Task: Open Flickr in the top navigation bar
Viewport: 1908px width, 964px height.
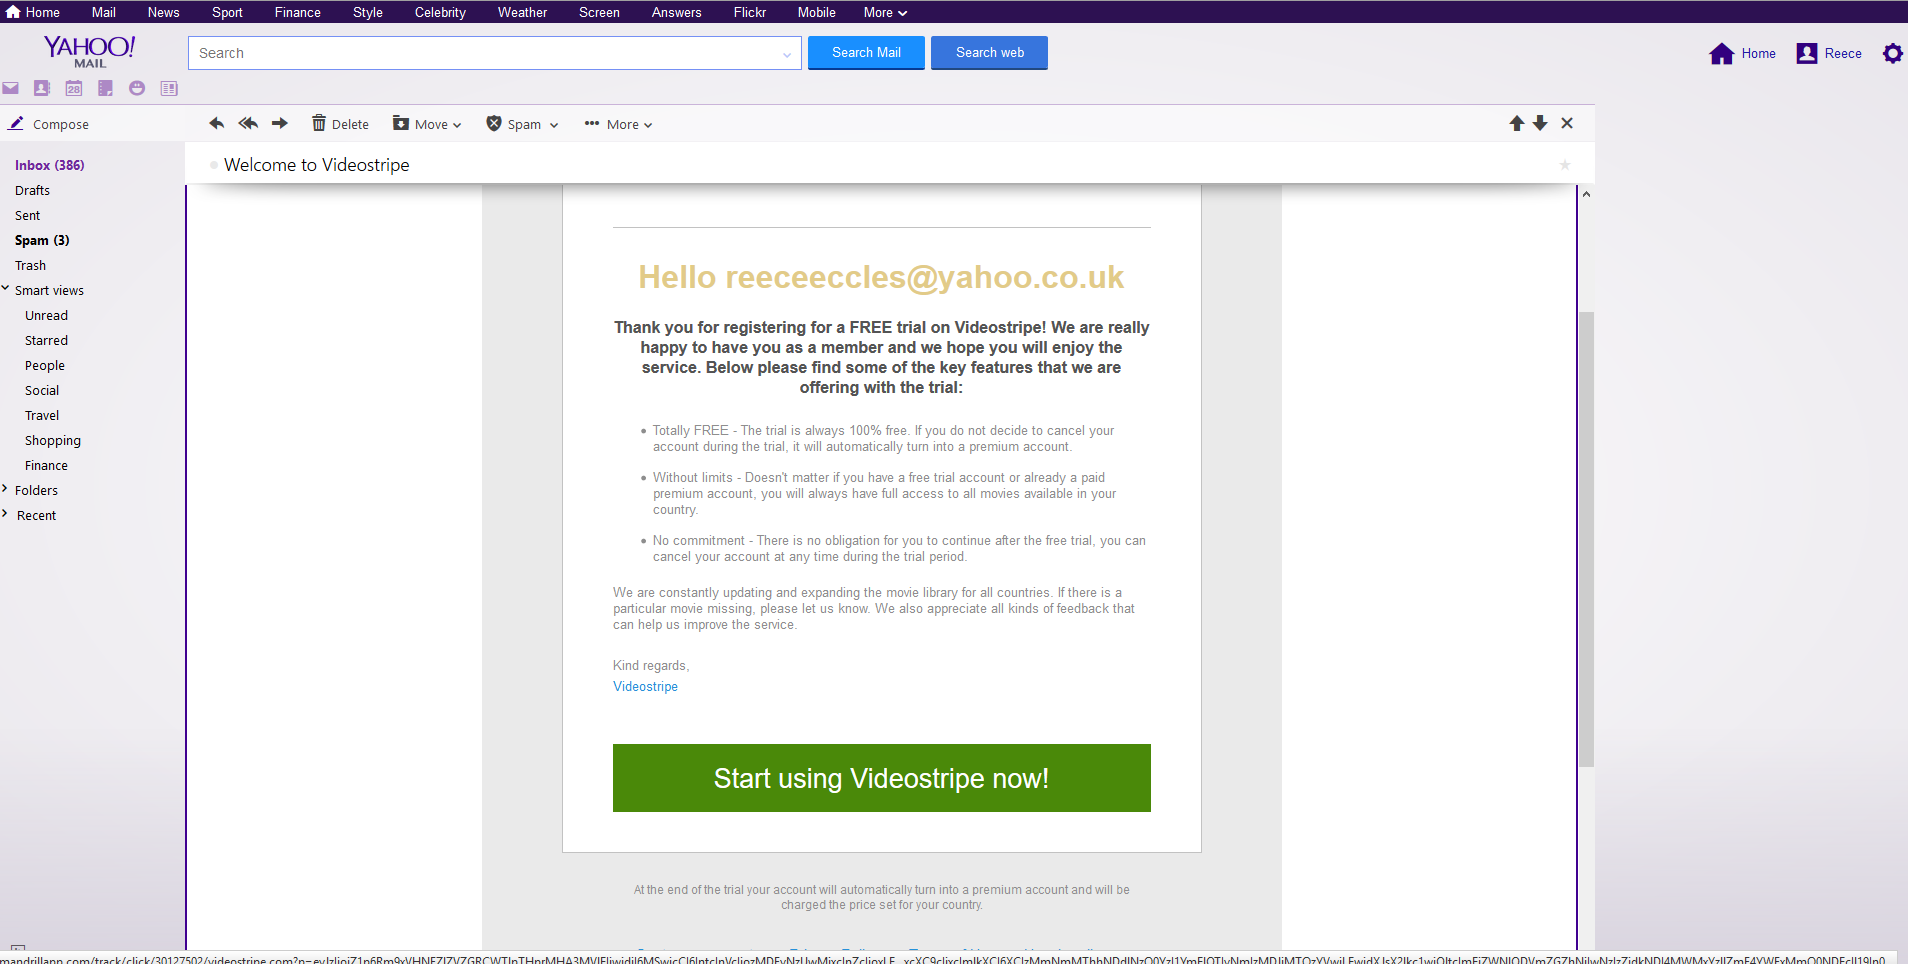Action: (750, 12)
